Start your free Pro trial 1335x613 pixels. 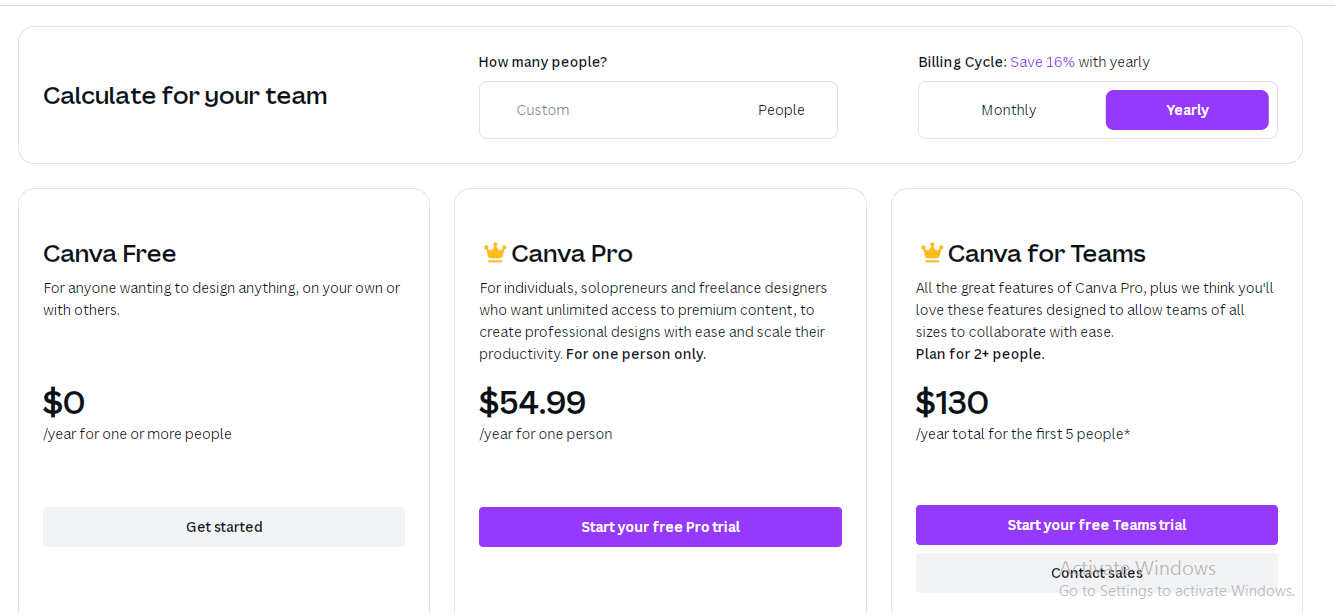tap(660, 527)
